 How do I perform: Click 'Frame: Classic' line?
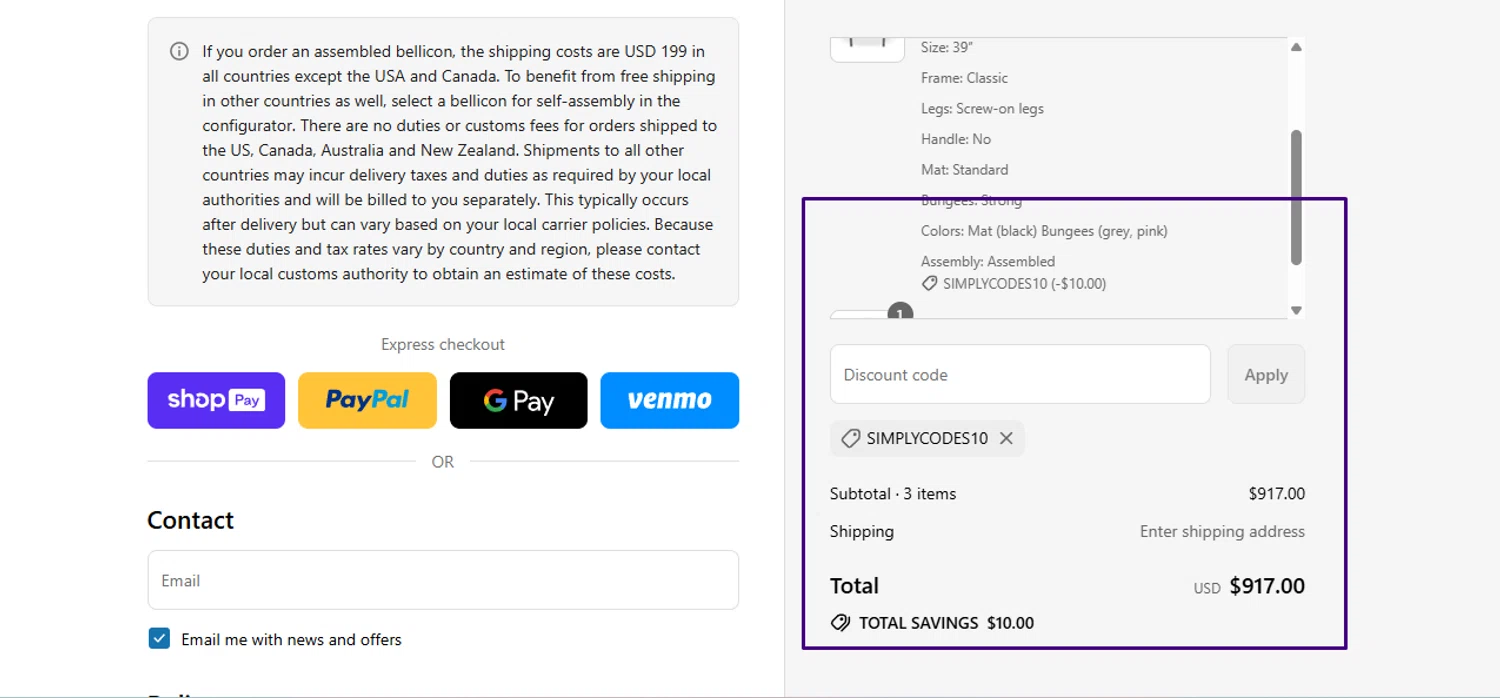click(964, 78)
